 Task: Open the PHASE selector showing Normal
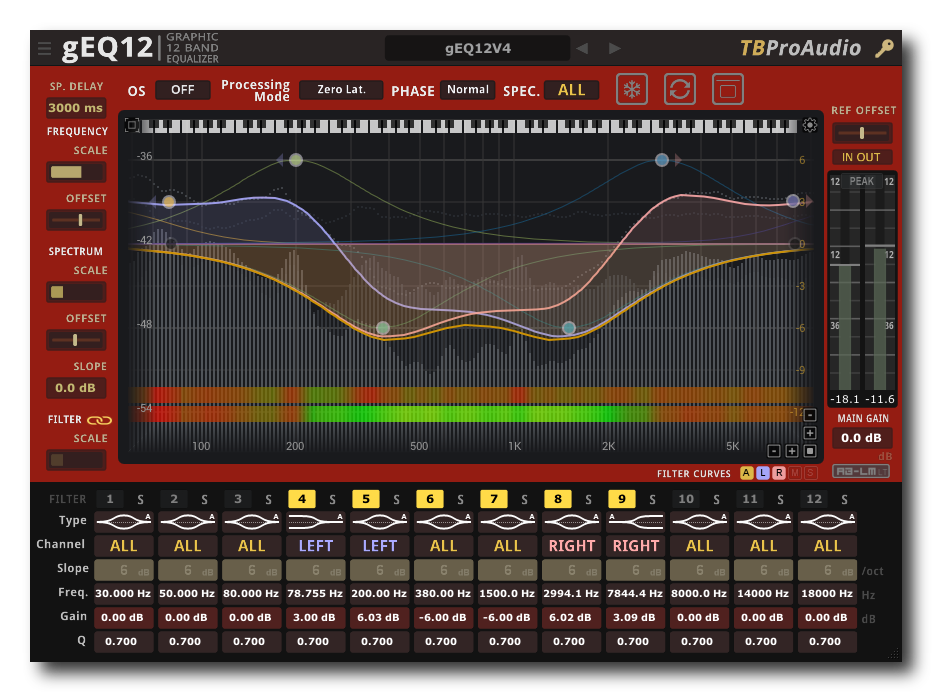(x=468, y=90)
